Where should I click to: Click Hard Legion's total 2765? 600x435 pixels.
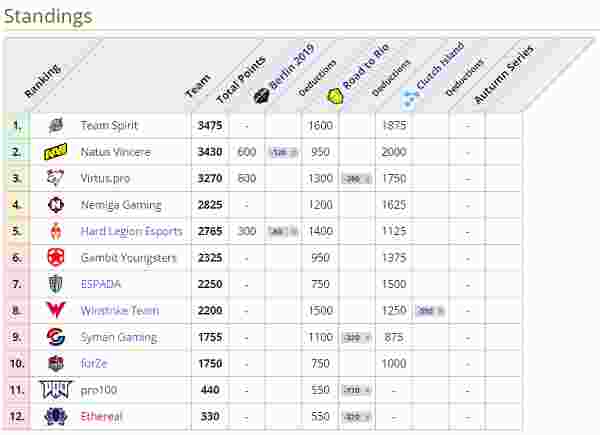[210, 231]
